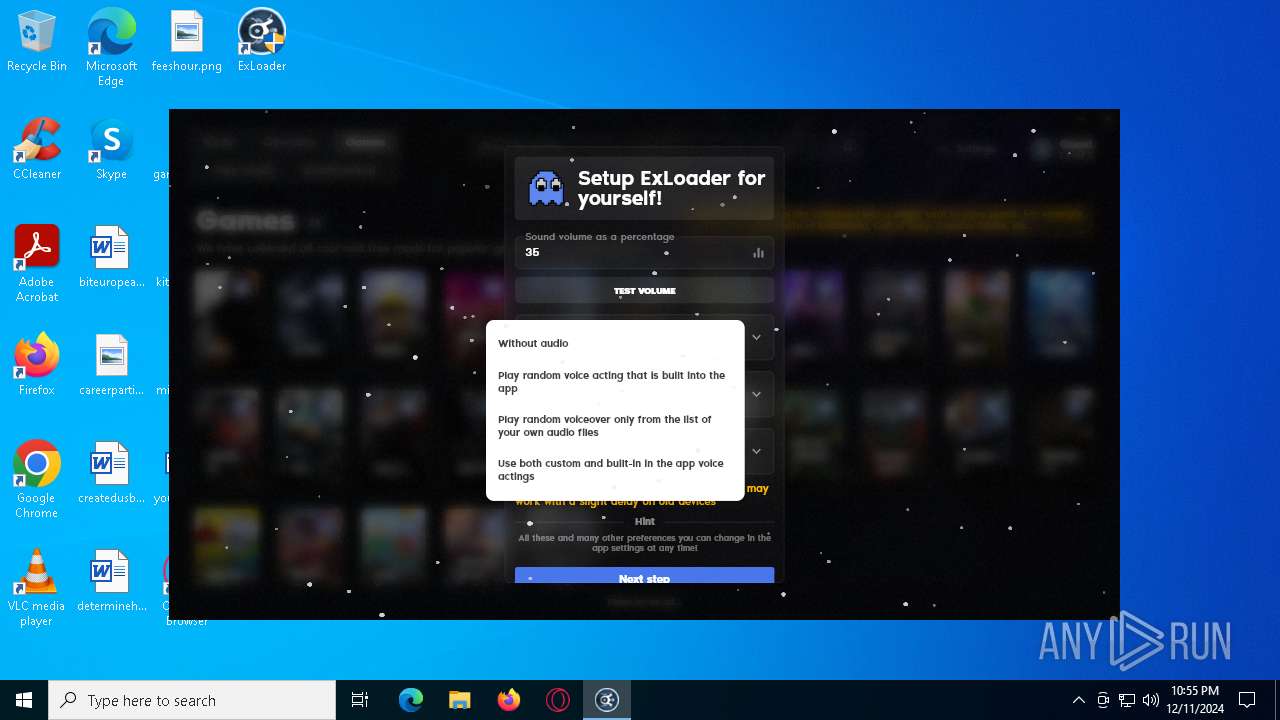The height and width of the screenshot is (720, 1280).
Task: Click the taskbar search box
Action: click(192, 700)
